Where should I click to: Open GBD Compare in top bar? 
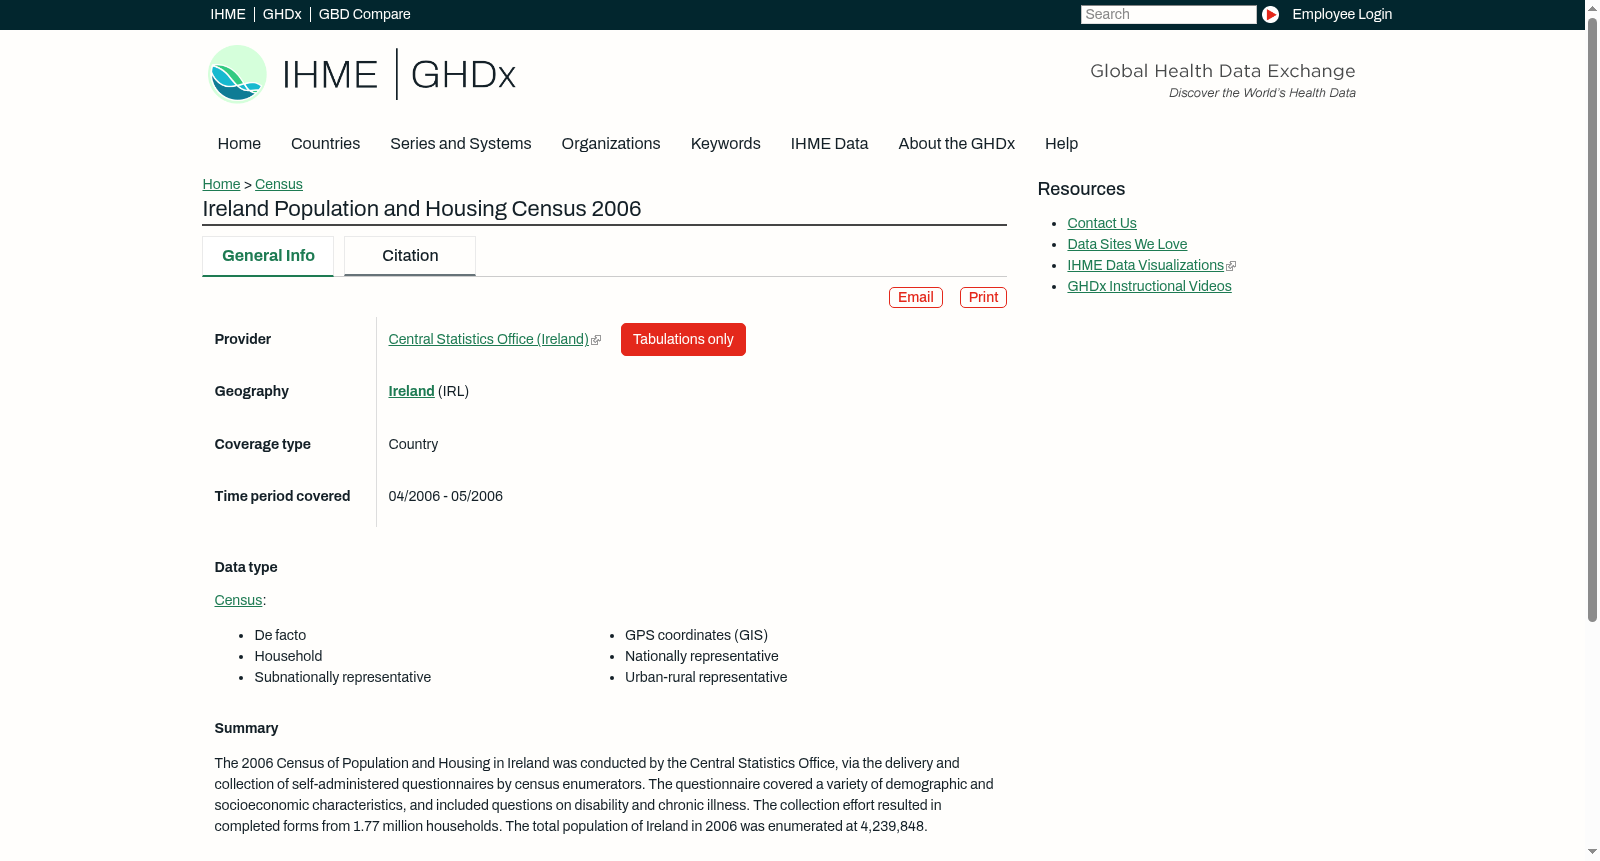click(x=365, y=14)
